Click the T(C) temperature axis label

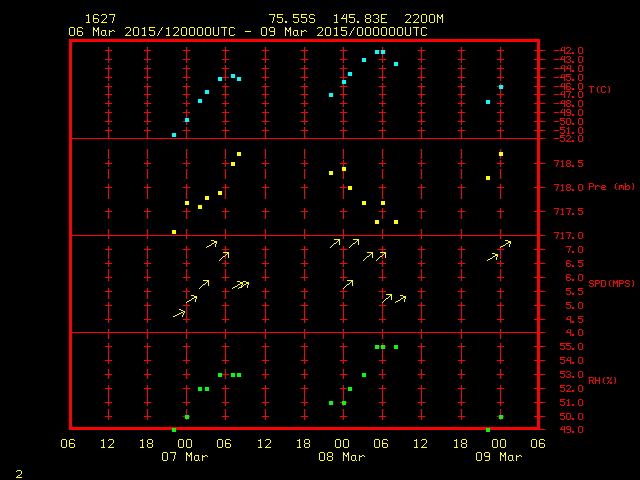[x=600, y=89]
